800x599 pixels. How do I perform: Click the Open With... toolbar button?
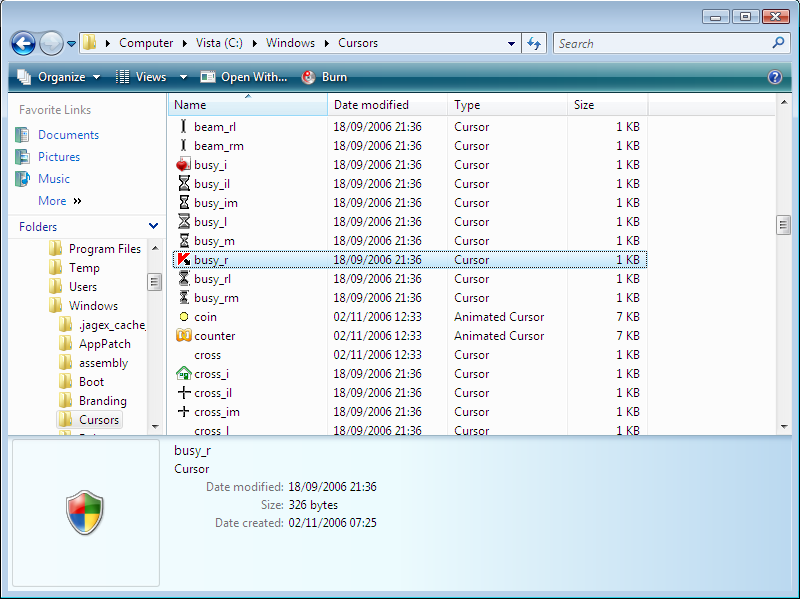tap(244, 77)
